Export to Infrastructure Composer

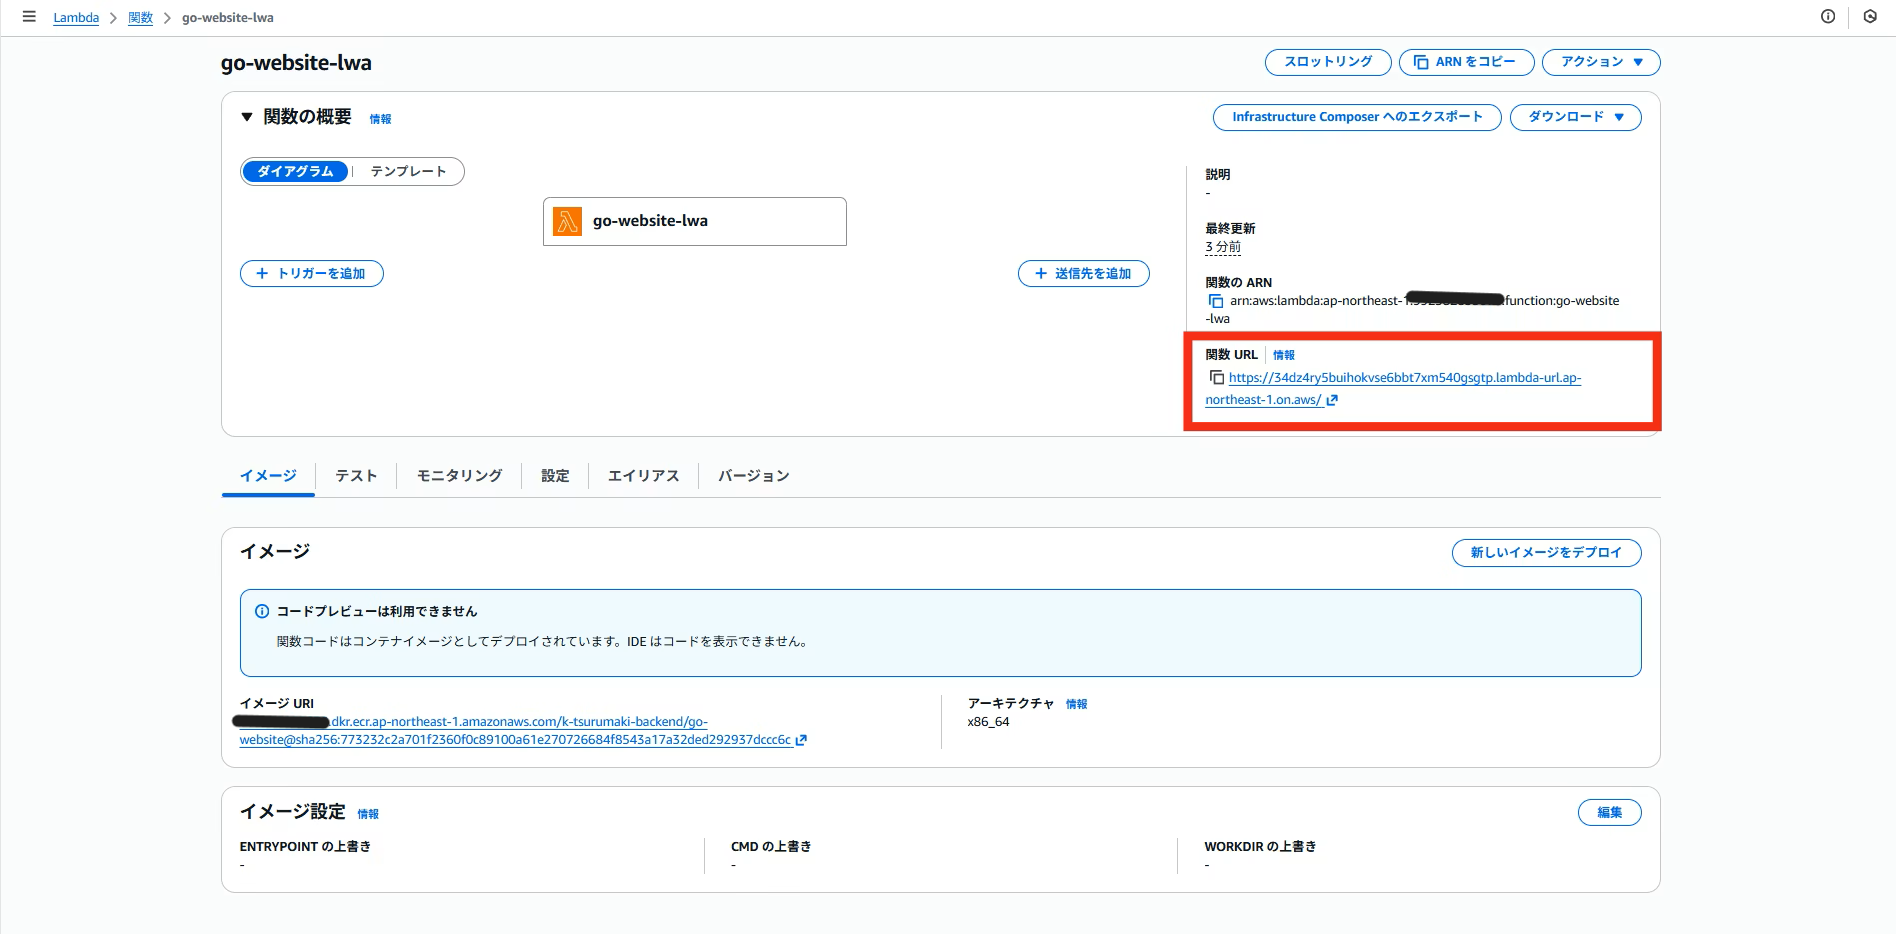click(1357, 117)
